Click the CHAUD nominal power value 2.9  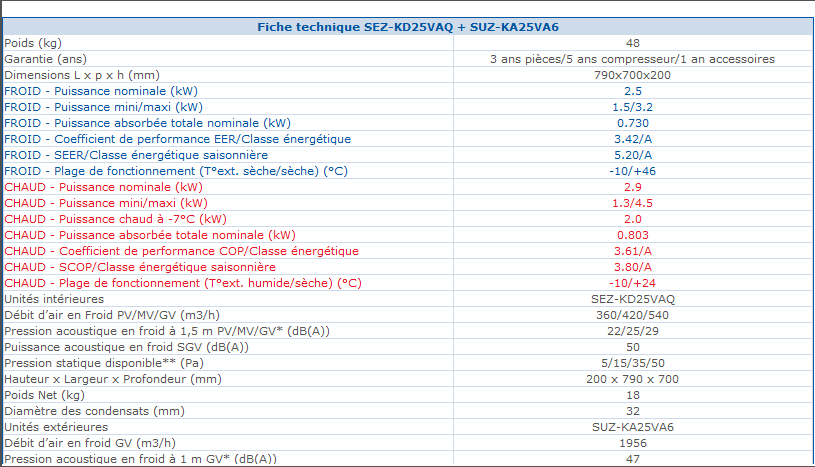tap(633, 187)
